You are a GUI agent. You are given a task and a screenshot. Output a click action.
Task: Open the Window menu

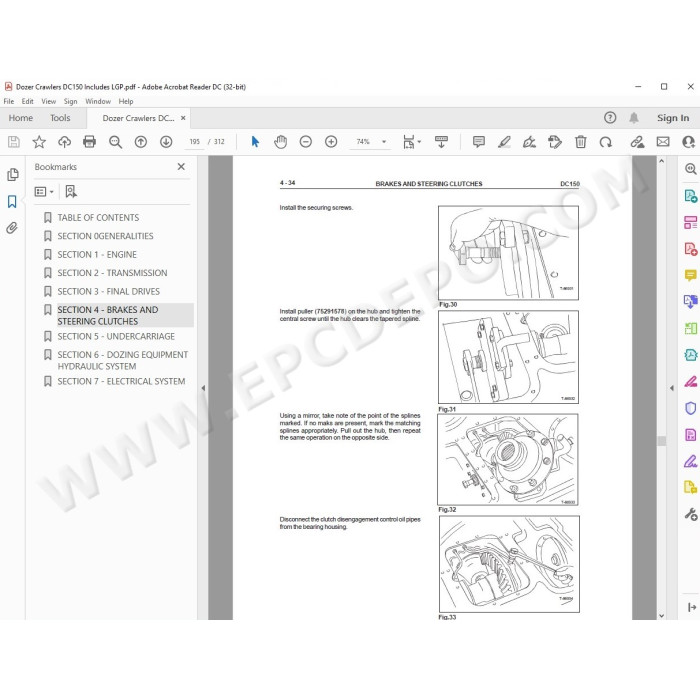(x=98, y=101)
